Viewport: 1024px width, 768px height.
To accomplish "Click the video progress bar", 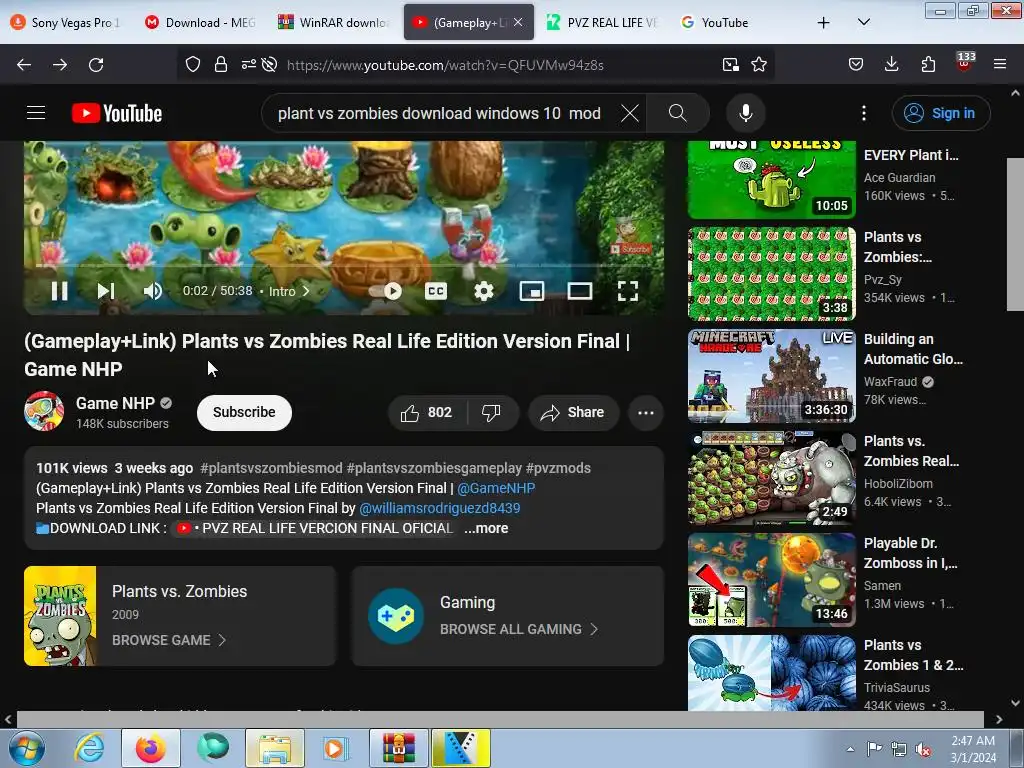I will pyautogui.click(x=344, y=266).
